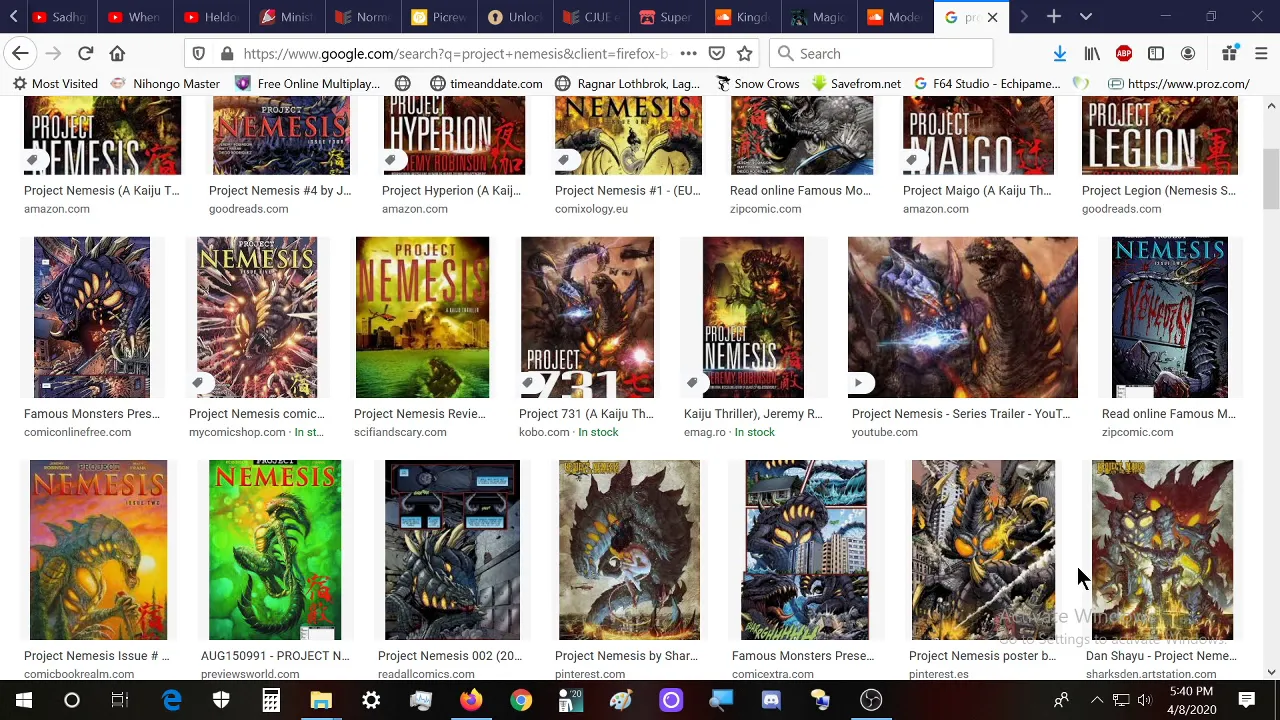Open Project Nemesis Review scifiandscary image
The image size is (1280, 720).
point(422,317)
